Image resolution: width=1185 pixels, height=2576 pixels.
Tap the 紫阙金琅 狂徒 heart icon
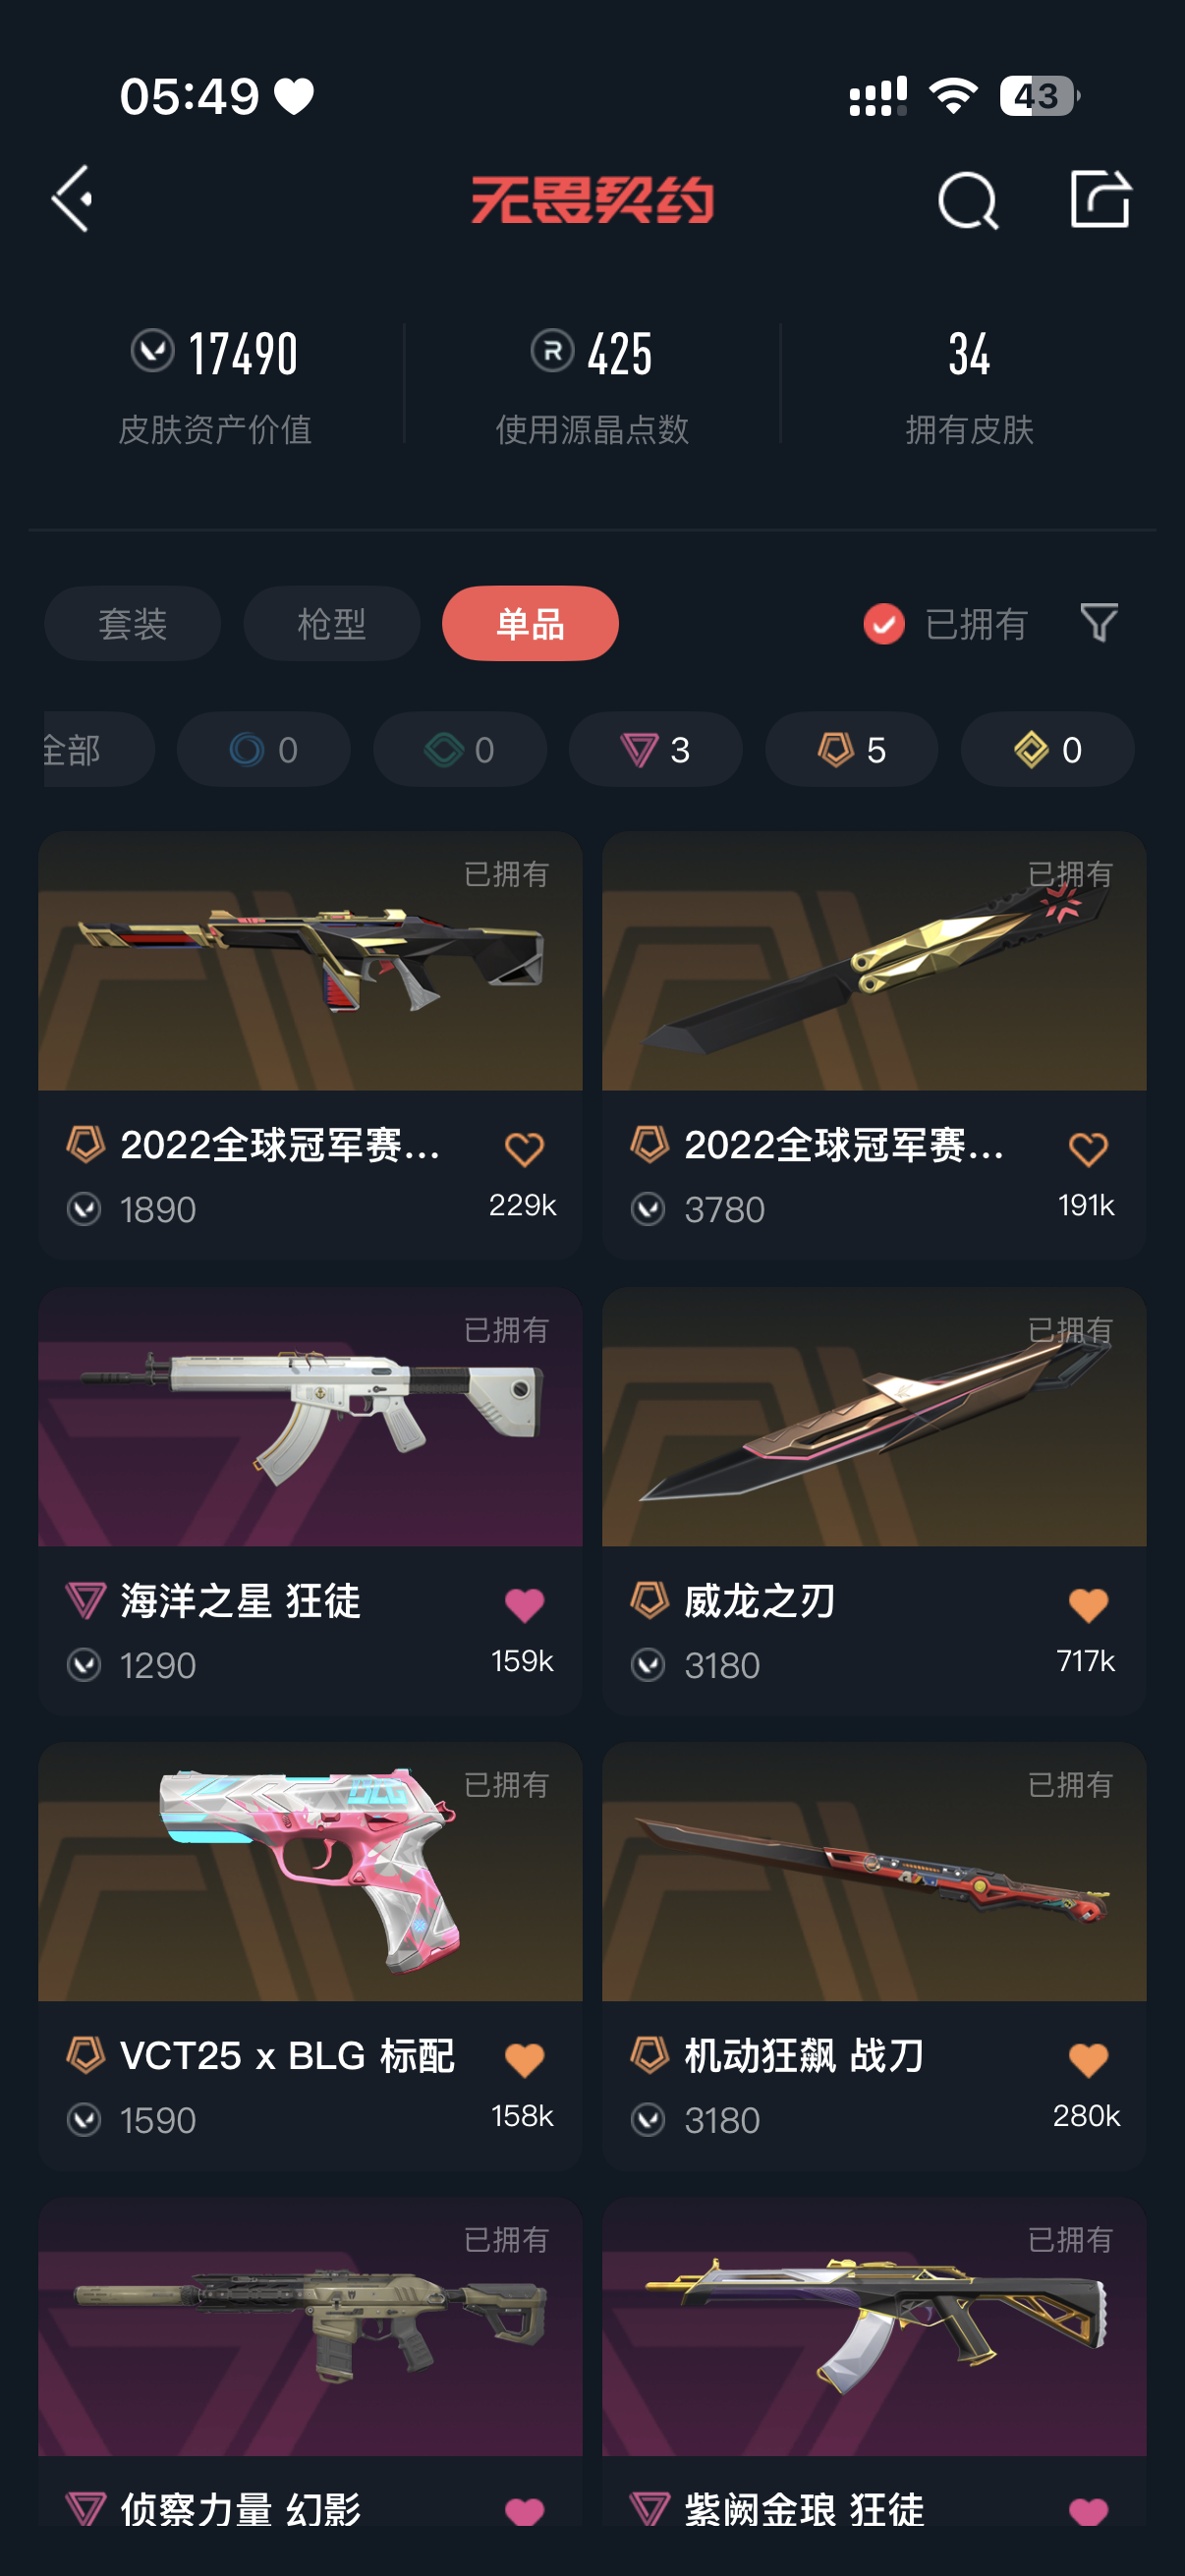(1088, 2511)
